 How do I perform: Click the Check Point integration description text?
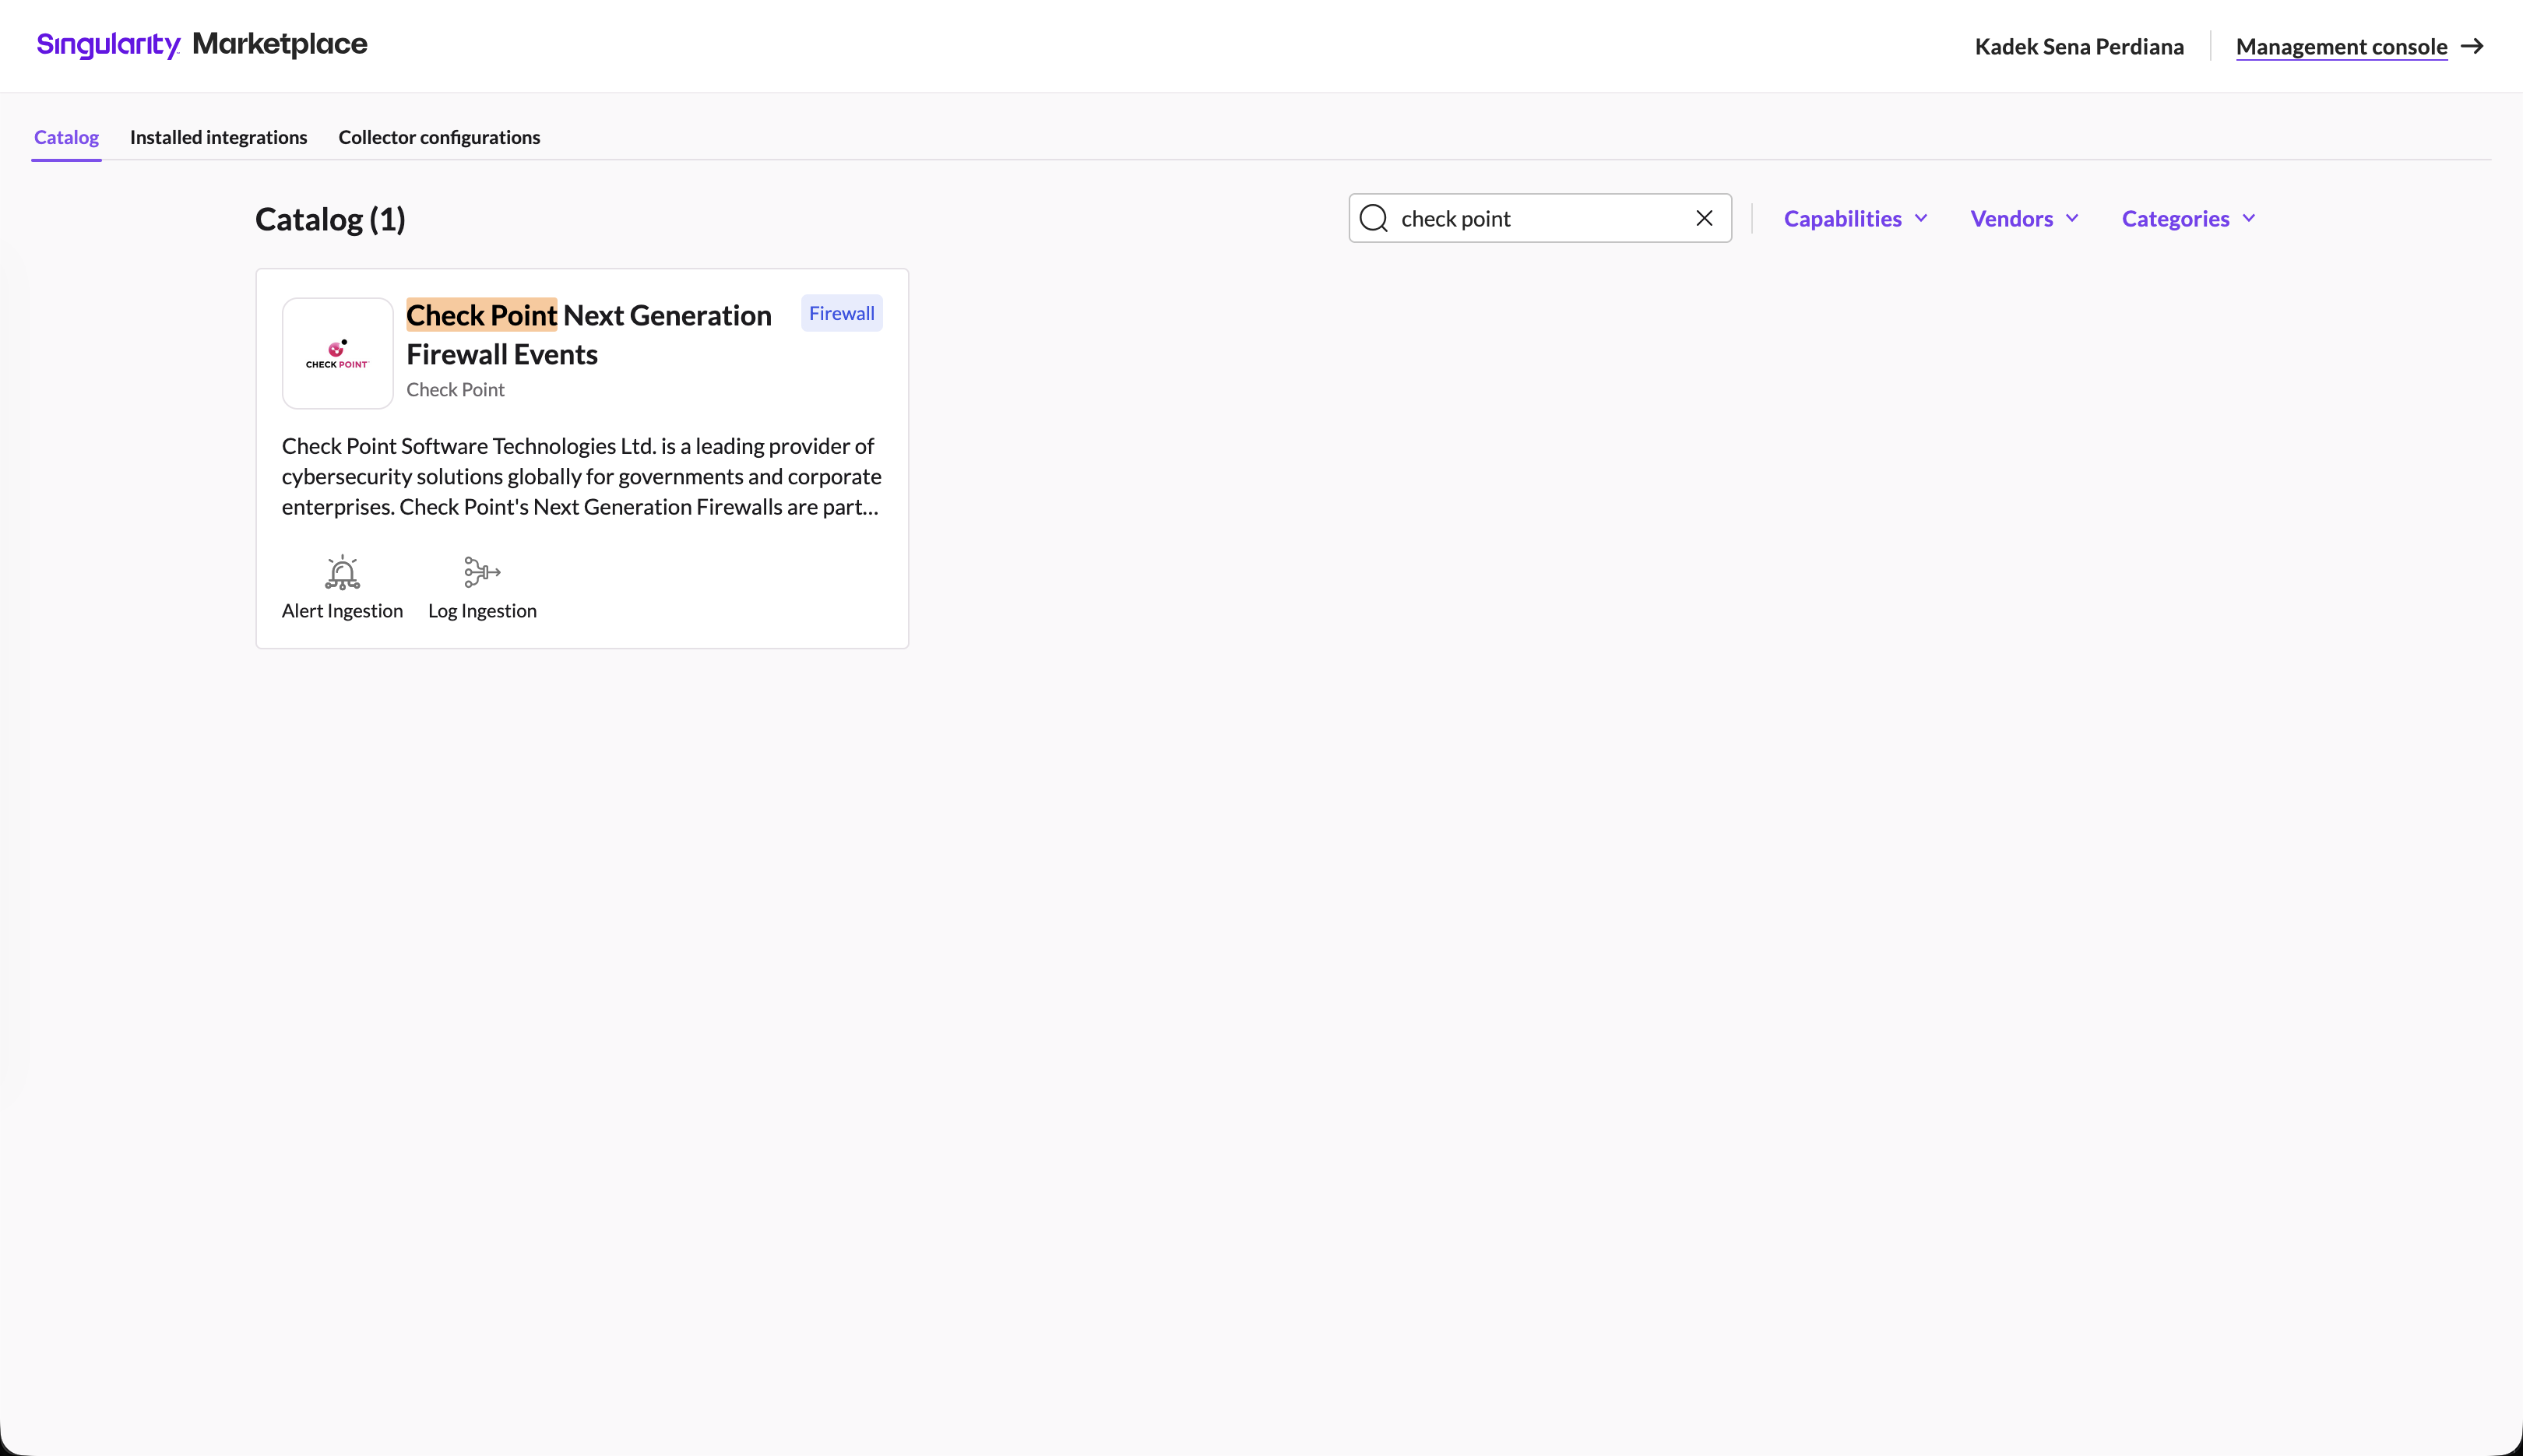tap(581, 477)
